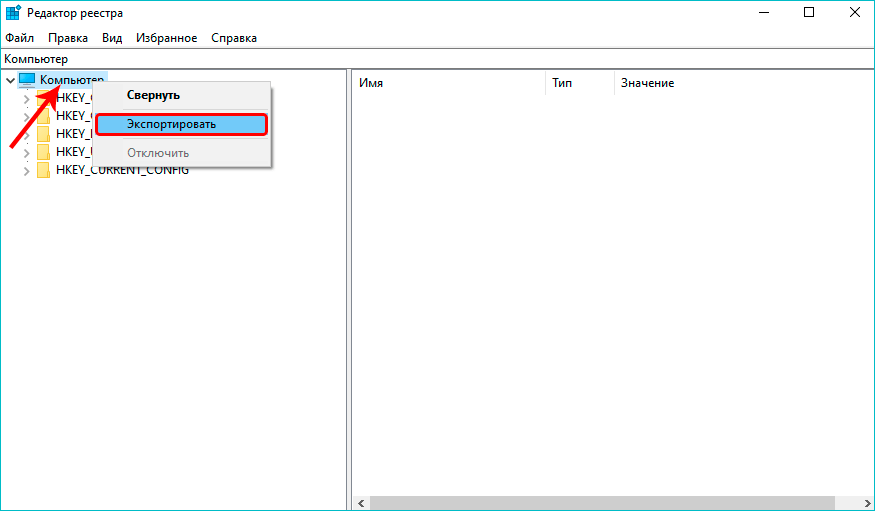Screen dimensions: 875x511
Task: Open the Файл menu
Action: (20, 38)
